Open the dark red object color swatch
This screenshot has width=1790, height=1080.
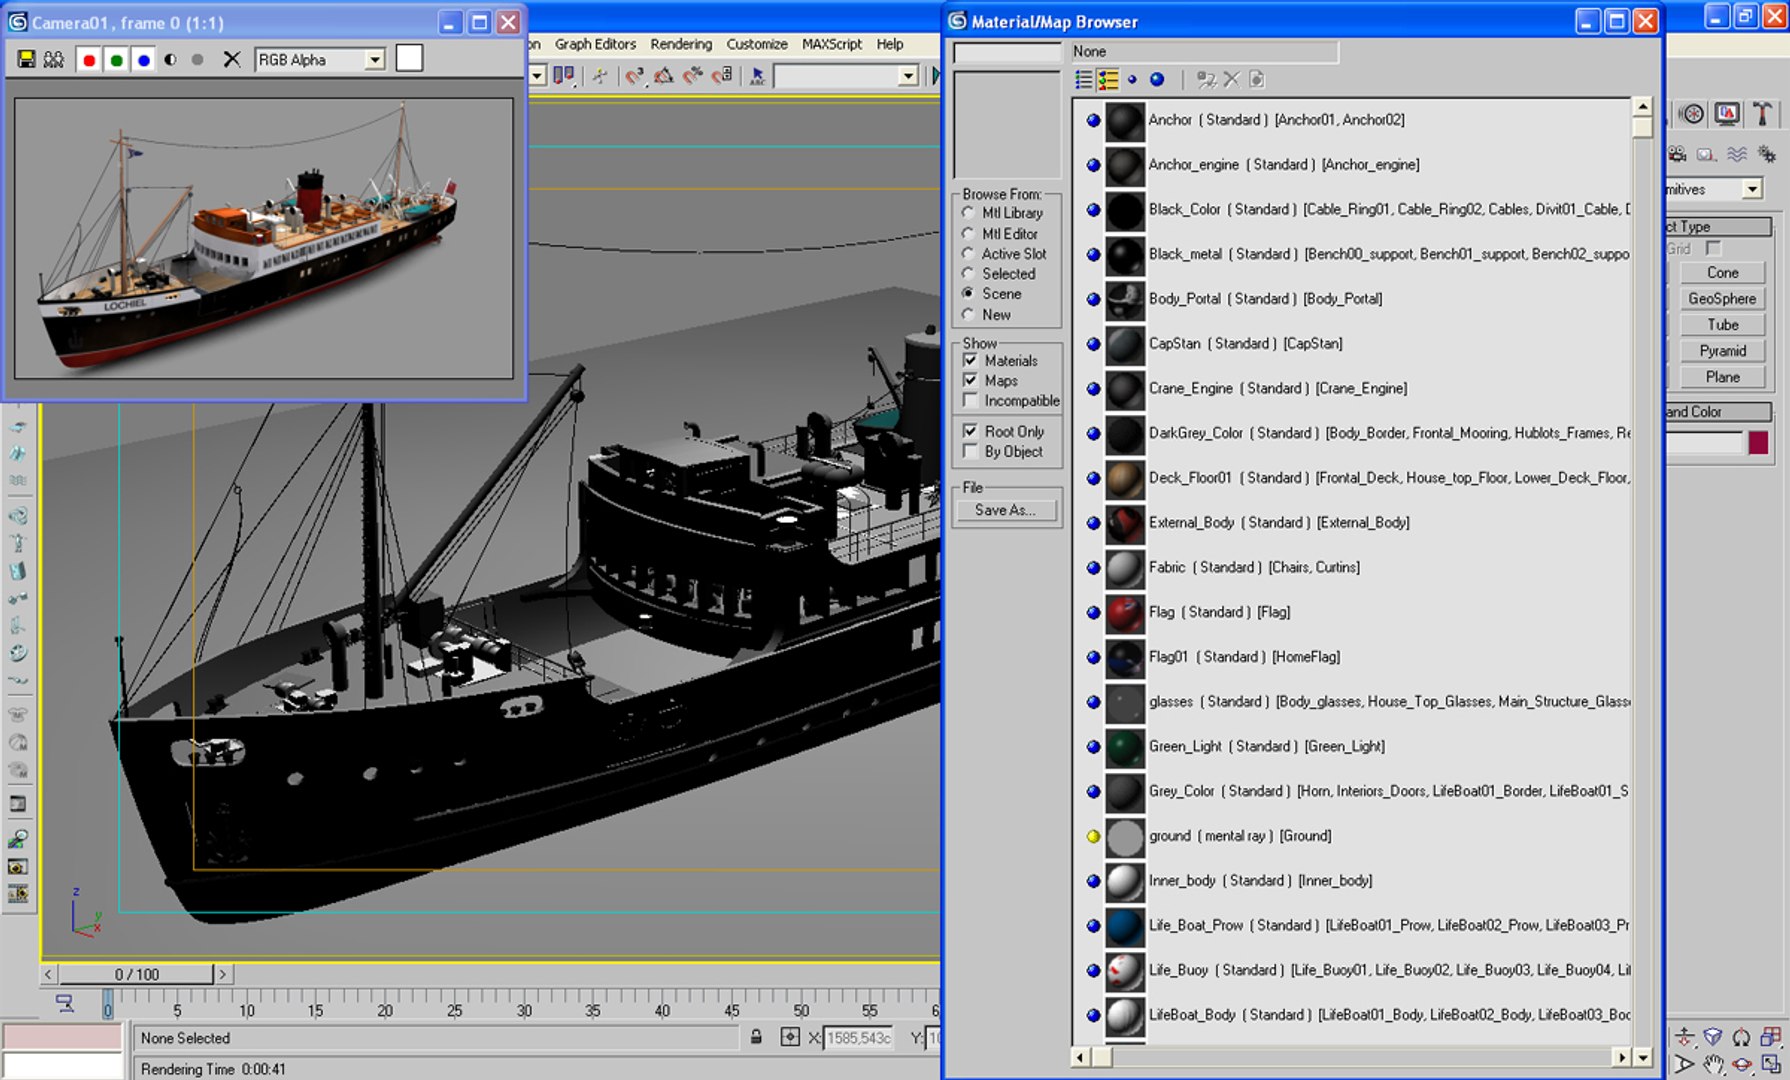[x=1758, y=442]
